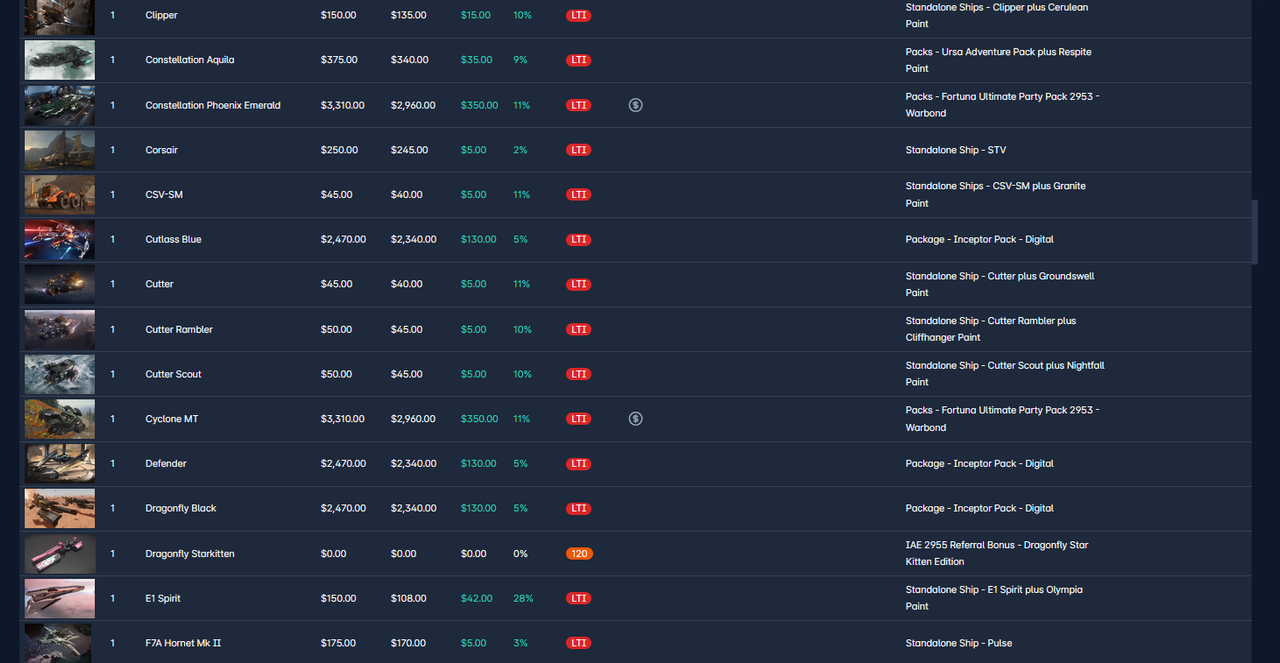Click the $170.00 value for F7A Hornet Mk II
1280x663 pixels.
pos(409,643)
